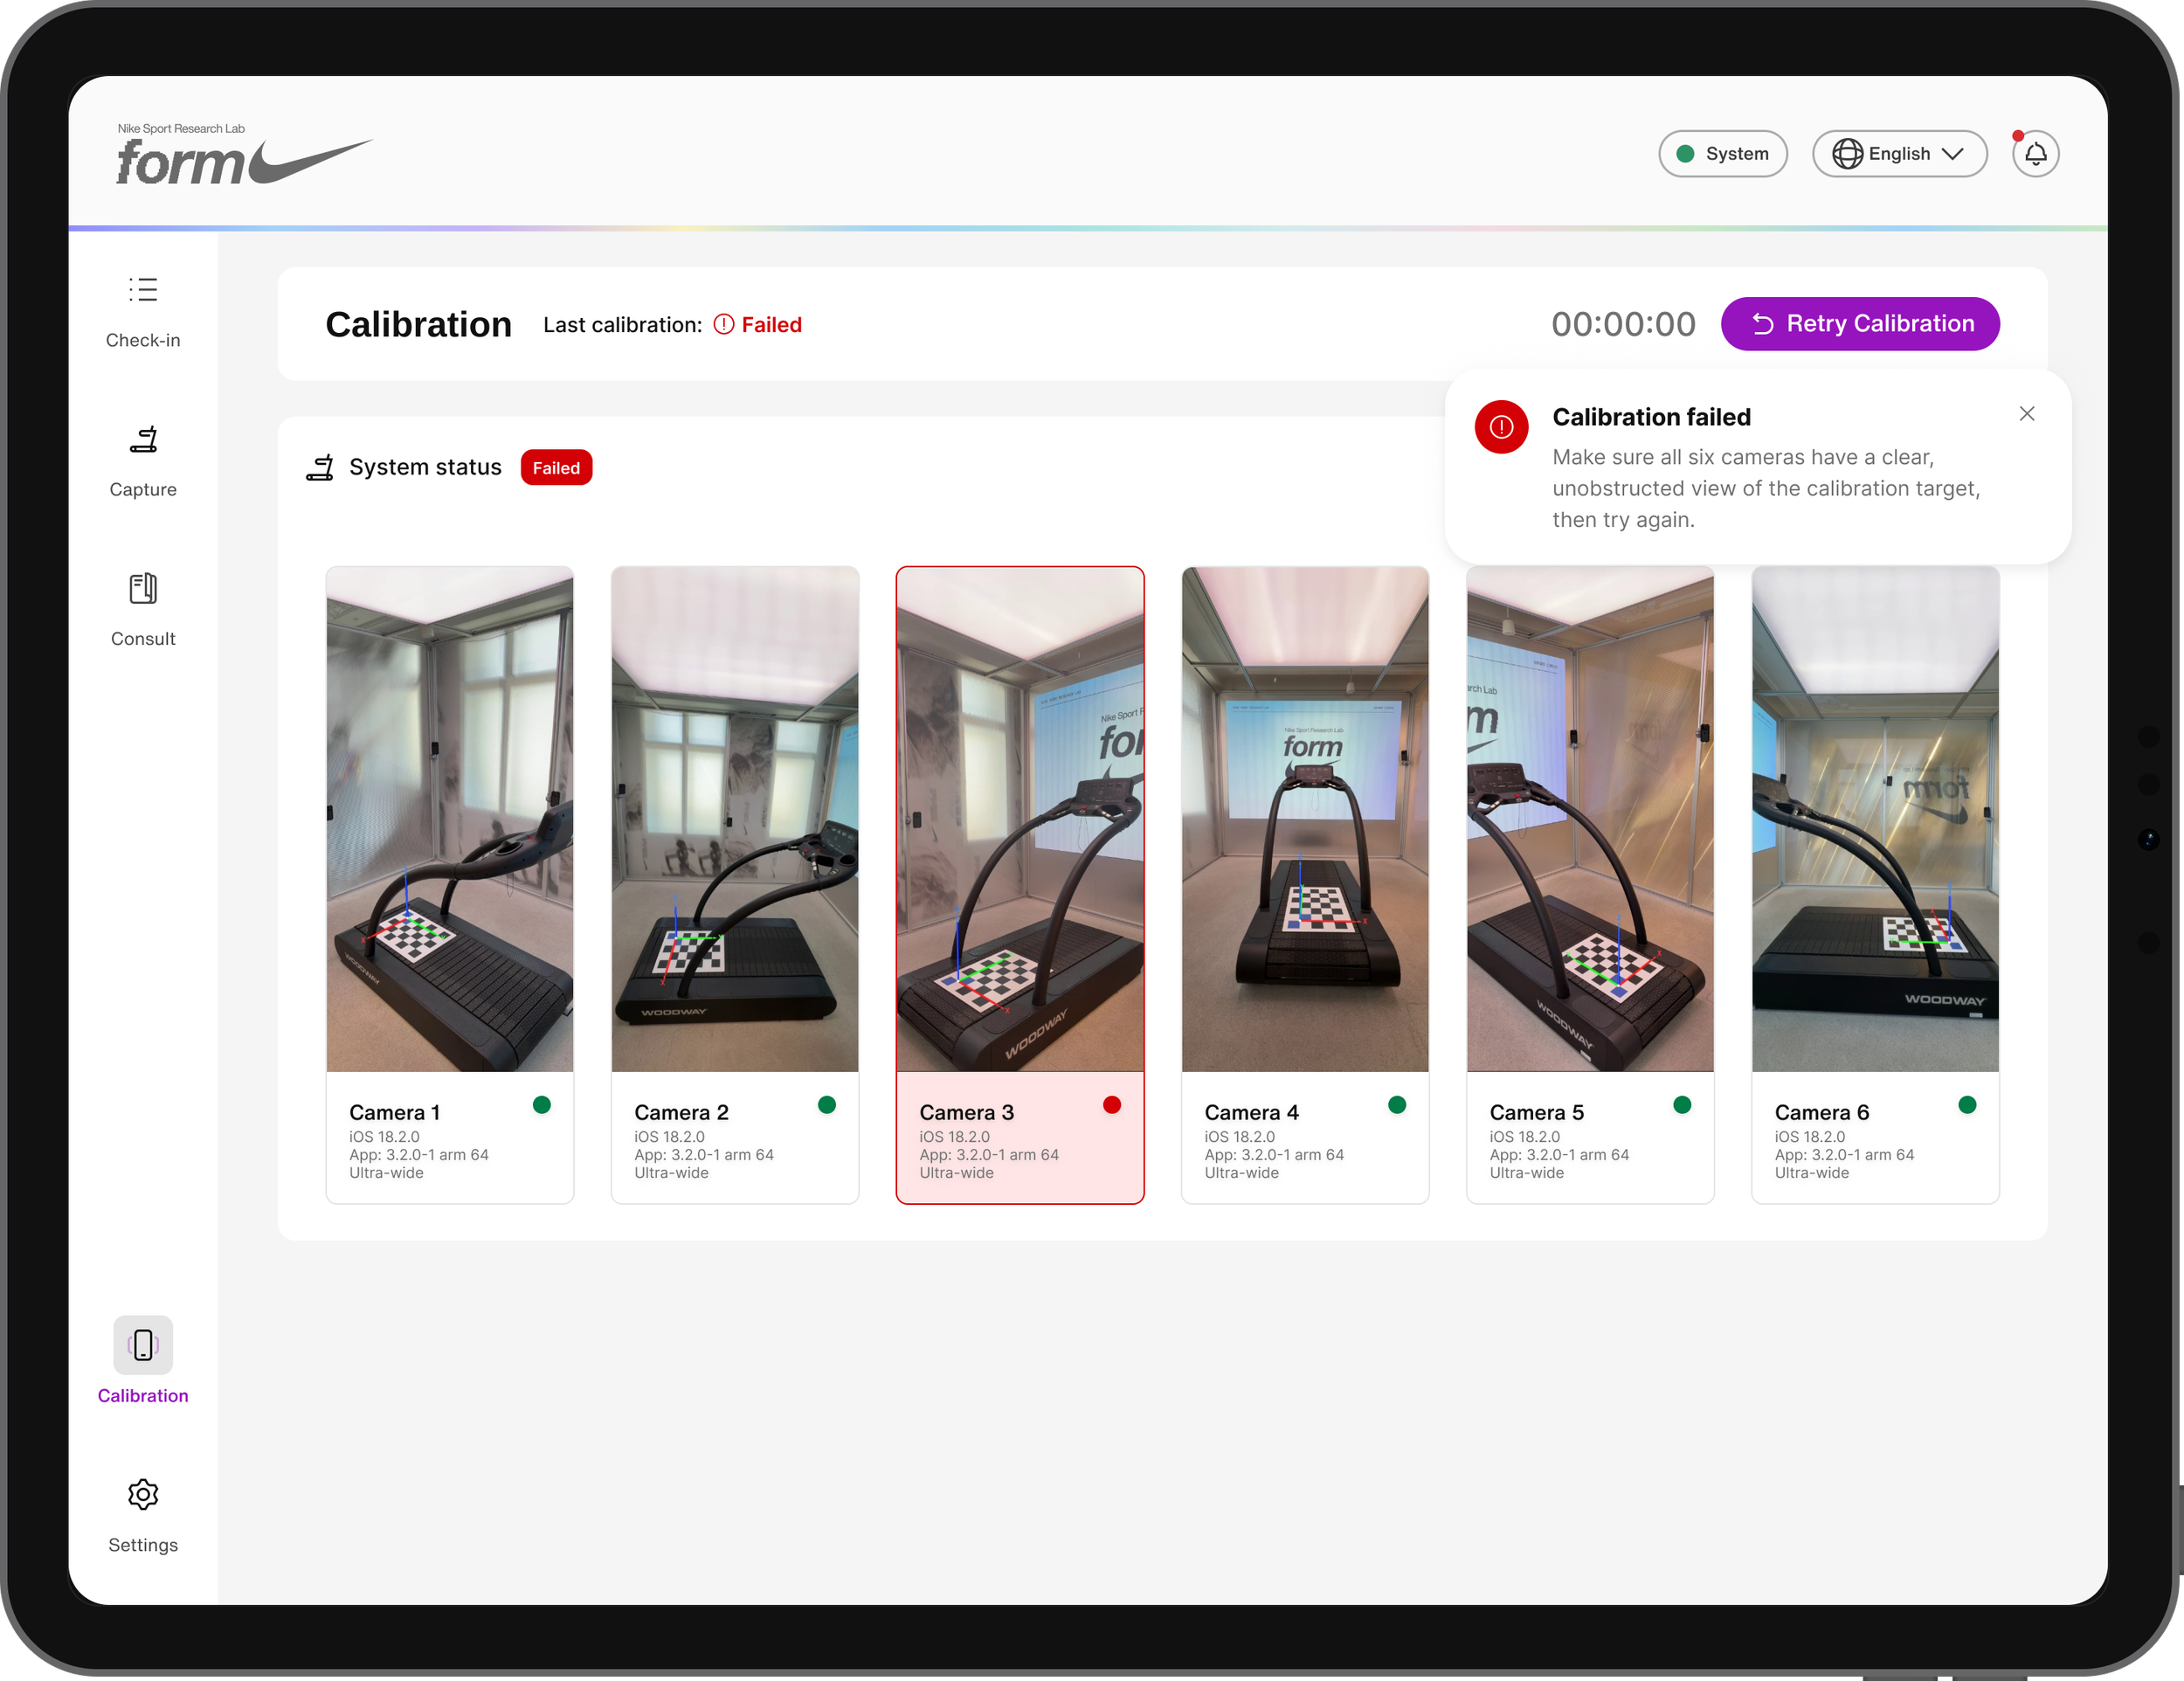The height and width of the screenshot is (1681, 2184).
Task: Click Camera 6 green status dot
Action: [x=1967, y=1104]
